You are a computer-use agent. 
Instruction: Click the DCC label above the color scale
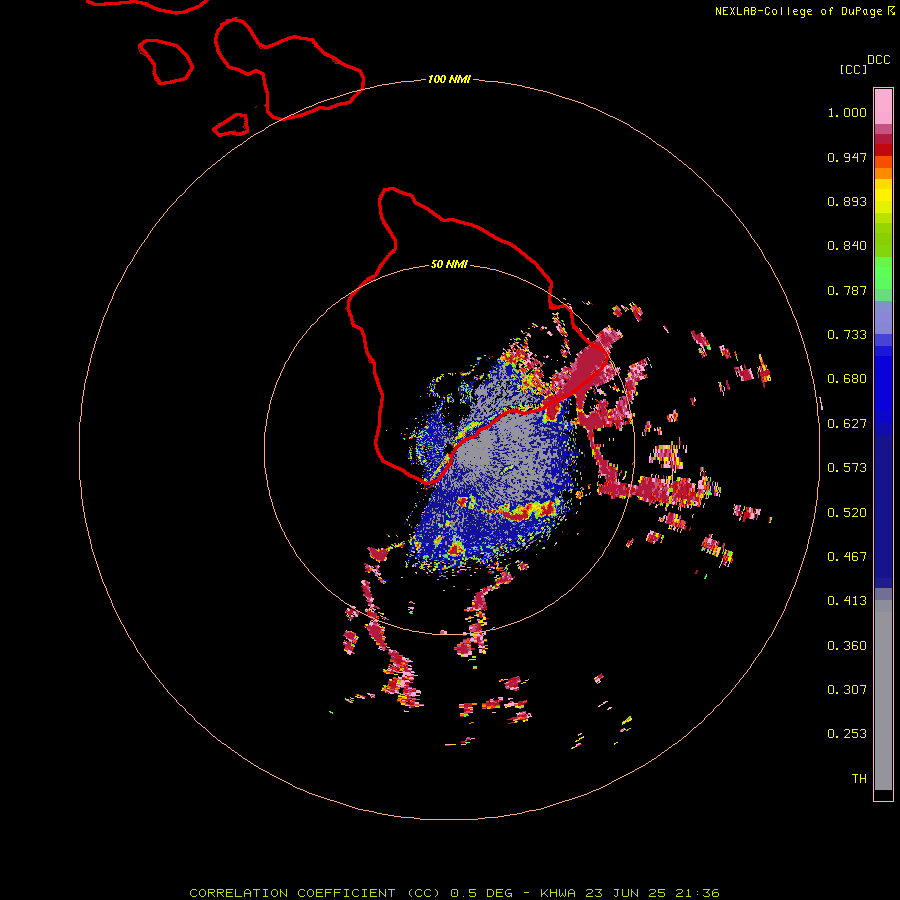point(878,60)
